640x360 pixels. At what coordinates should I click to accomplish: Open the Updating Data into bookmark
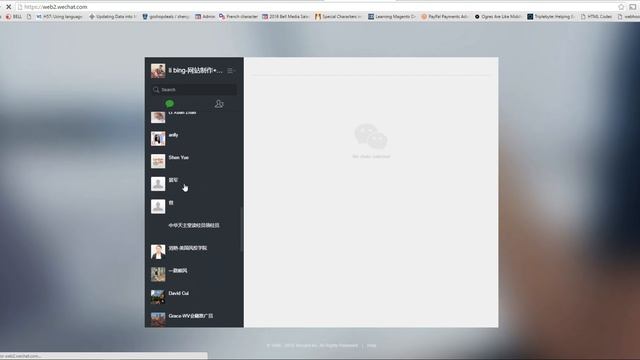[x=113, y=17]
